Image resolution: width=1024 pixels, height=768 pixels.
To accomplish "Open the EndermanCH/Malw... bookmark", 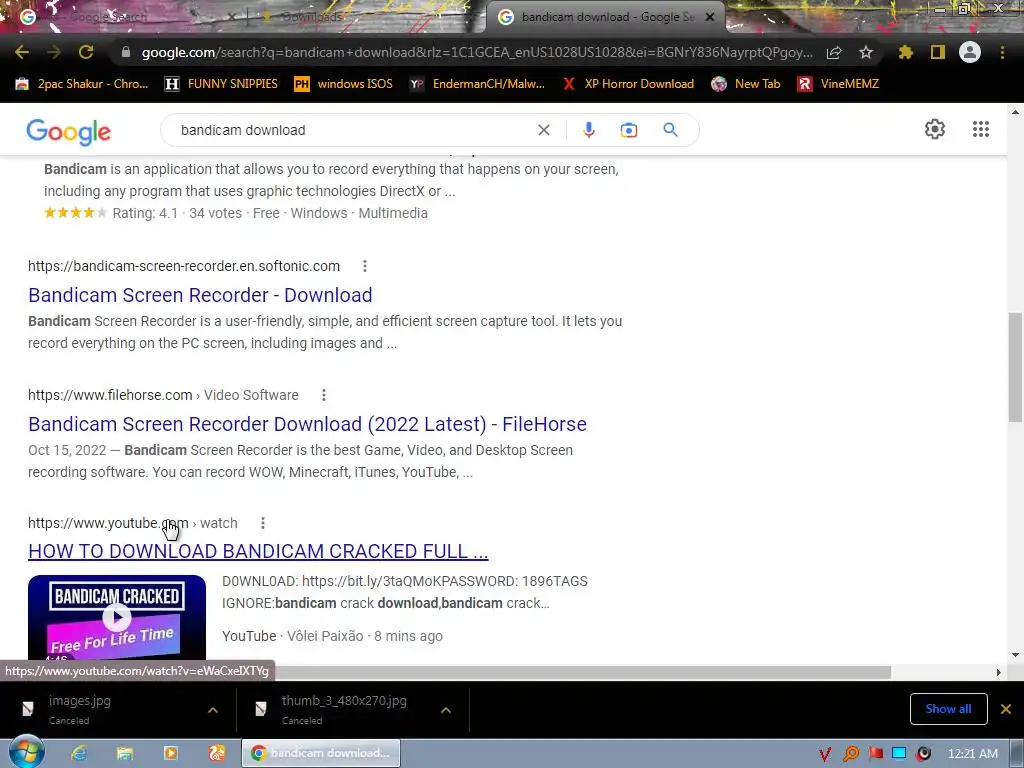I will coord(477,84).
